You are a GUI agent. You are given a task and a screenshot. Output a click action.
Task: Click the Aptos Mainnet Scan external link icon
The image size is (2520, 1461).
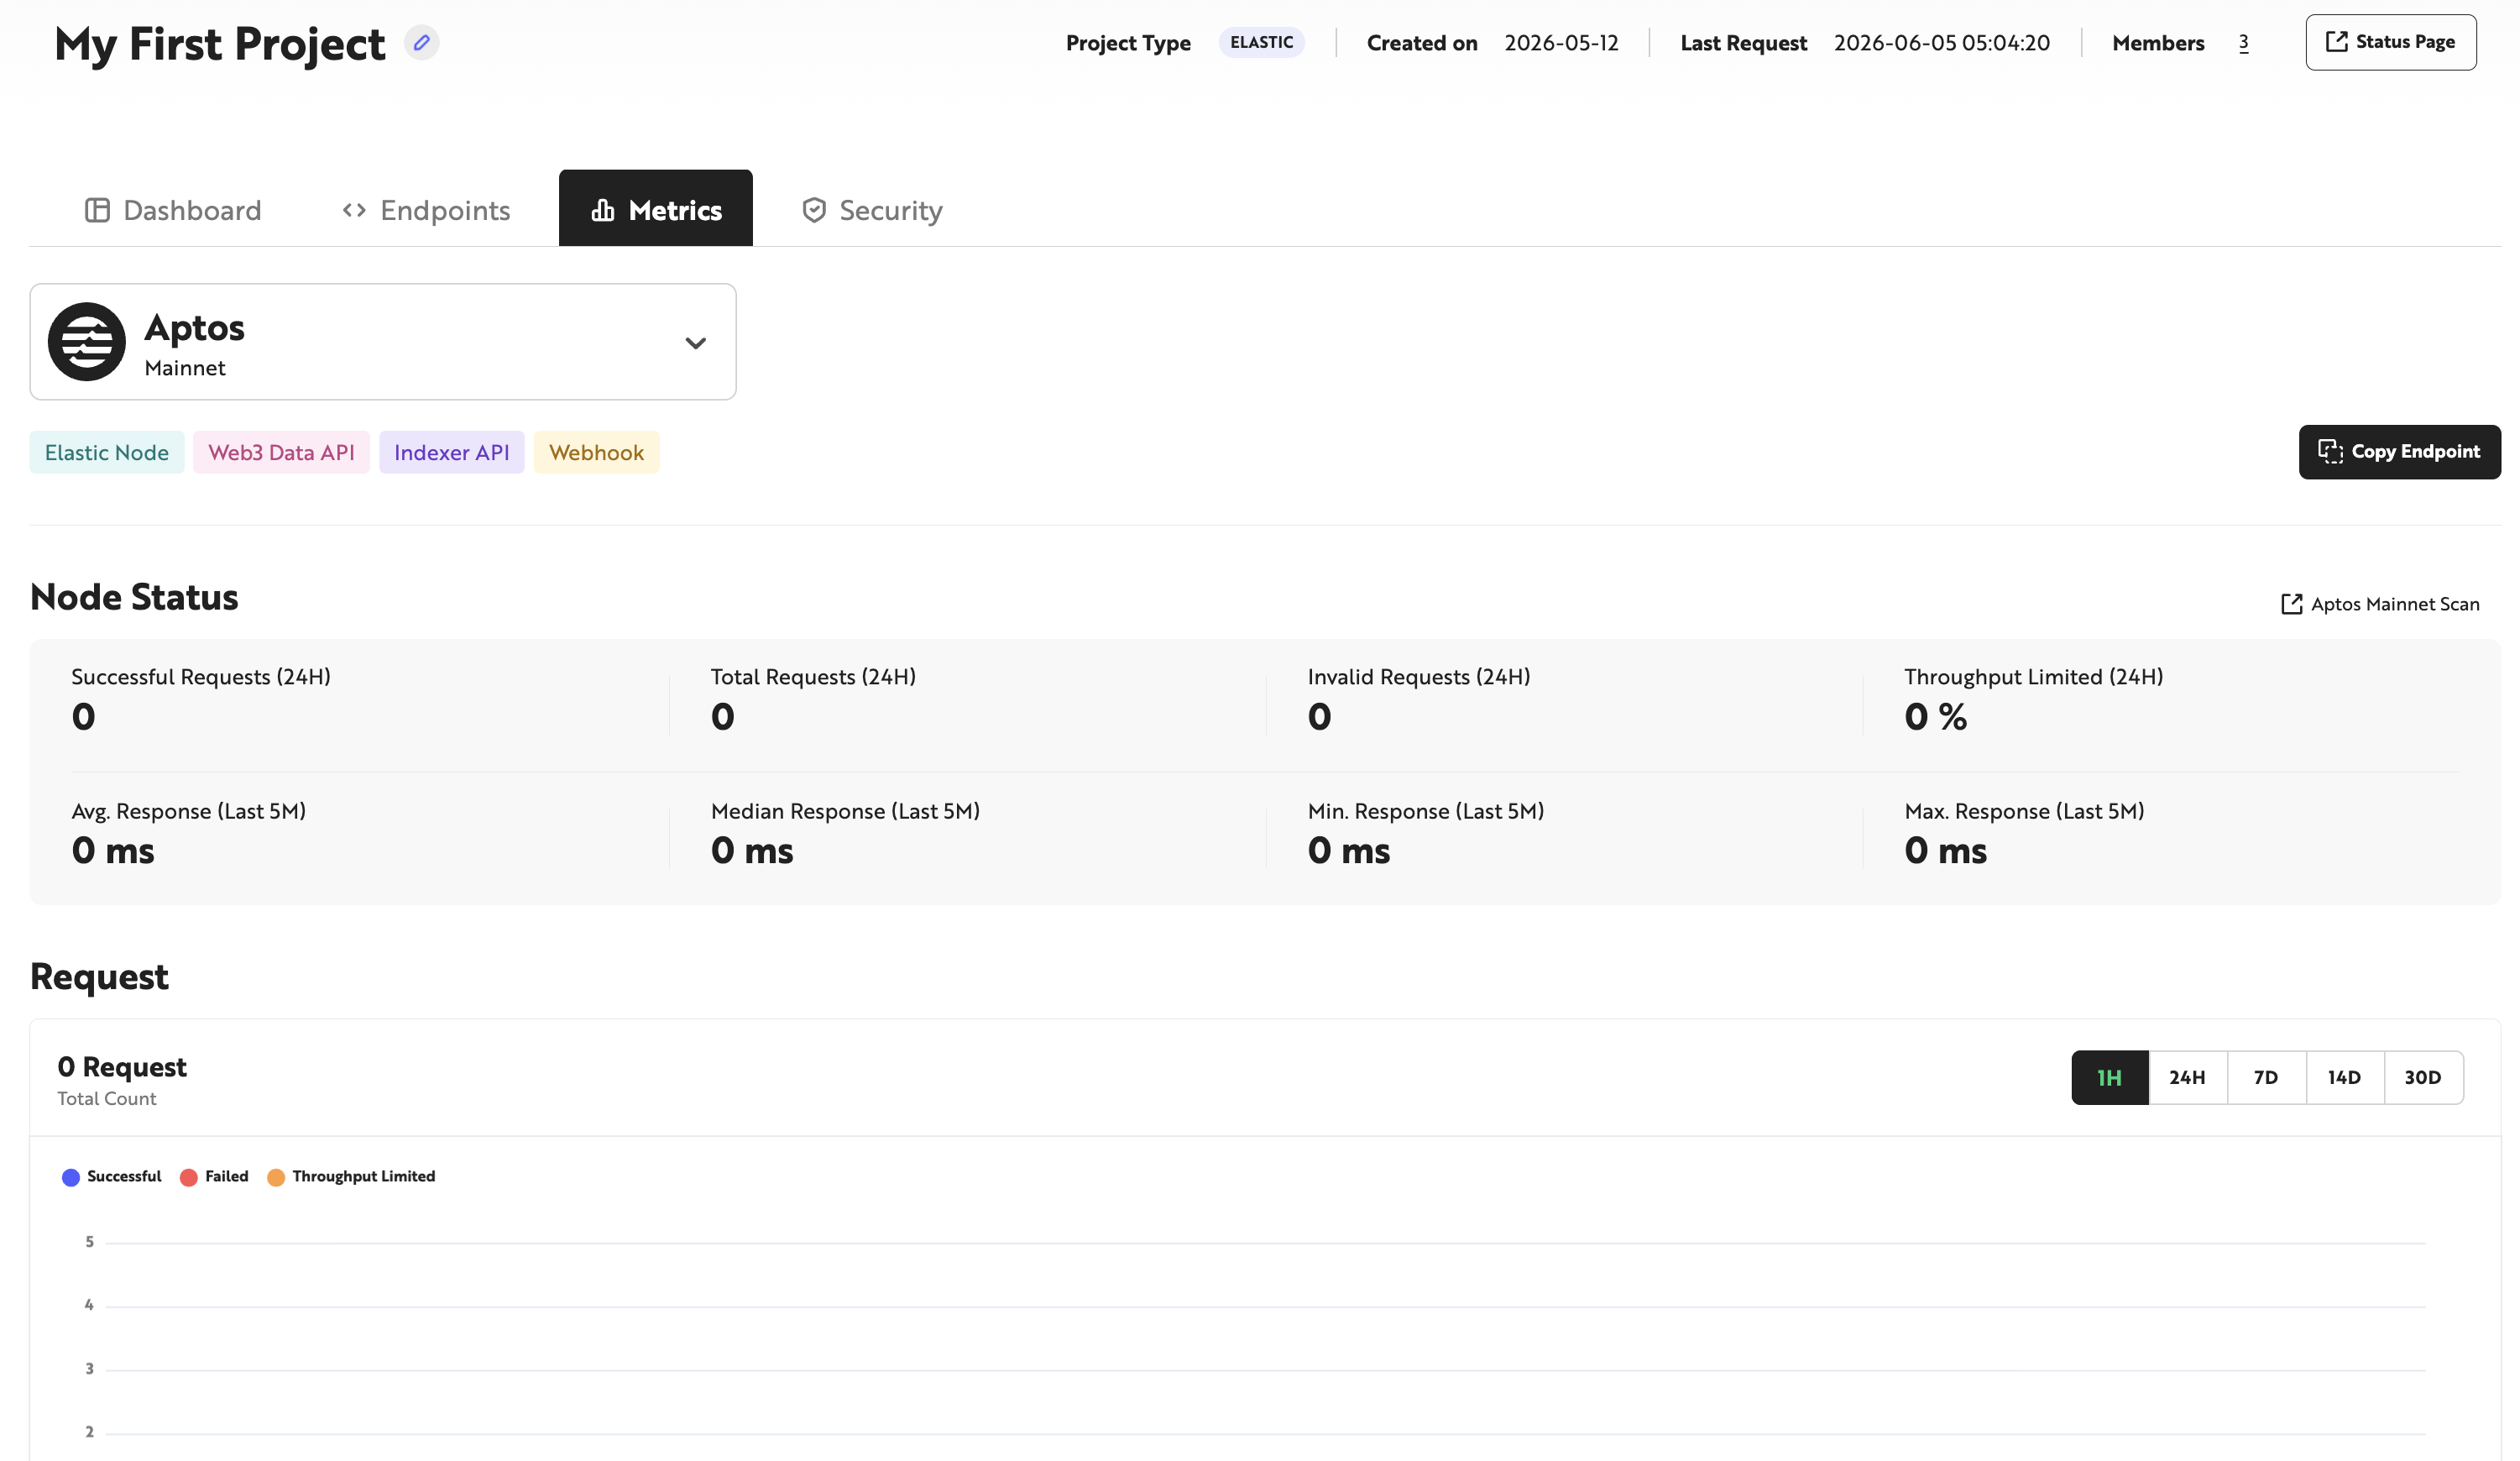2291,604
